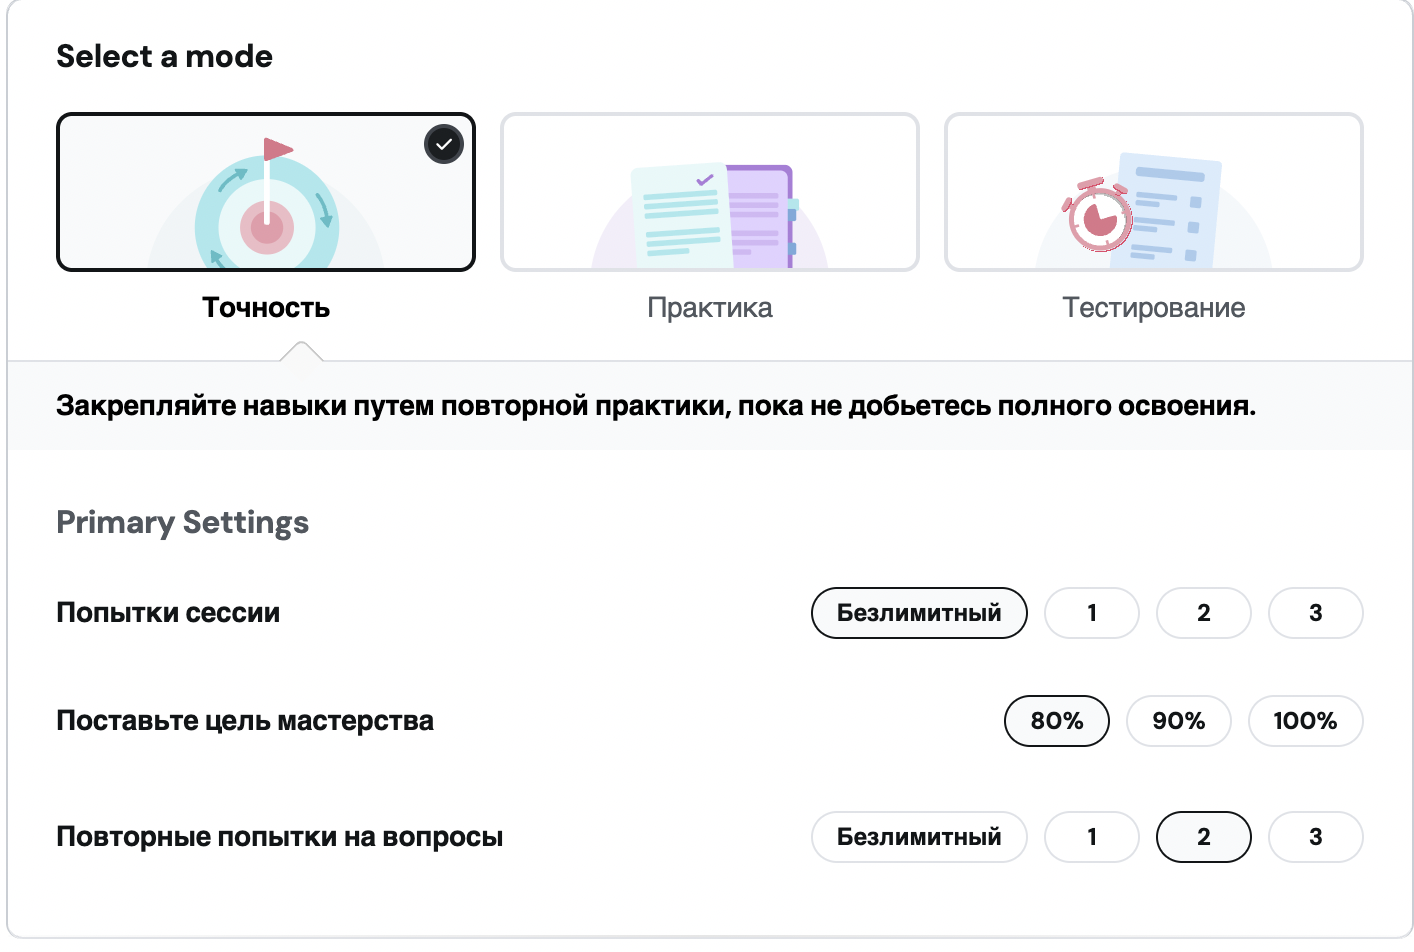
Task: Choose the 90% mastery goal
Action: pos(1179,721)
